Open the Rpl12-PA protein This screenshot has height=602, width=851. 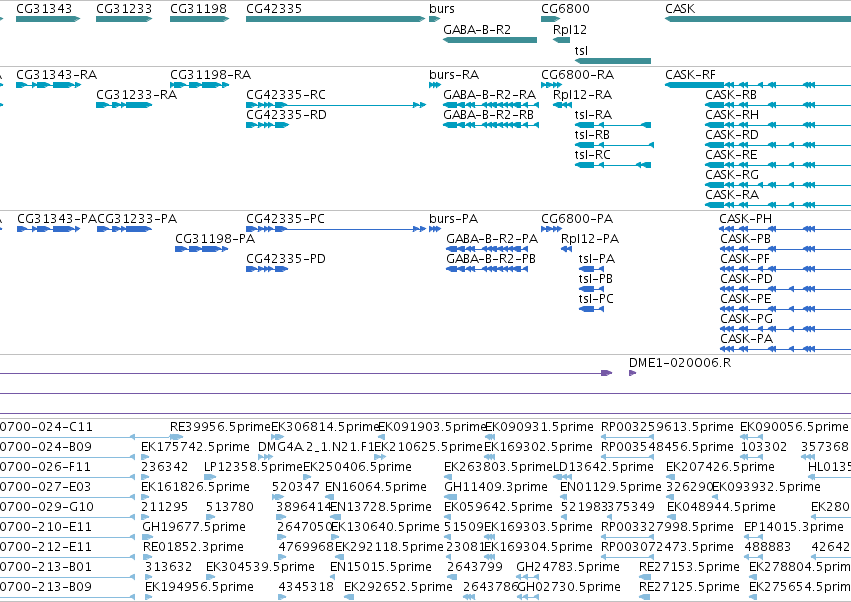[x=590, y=239]
